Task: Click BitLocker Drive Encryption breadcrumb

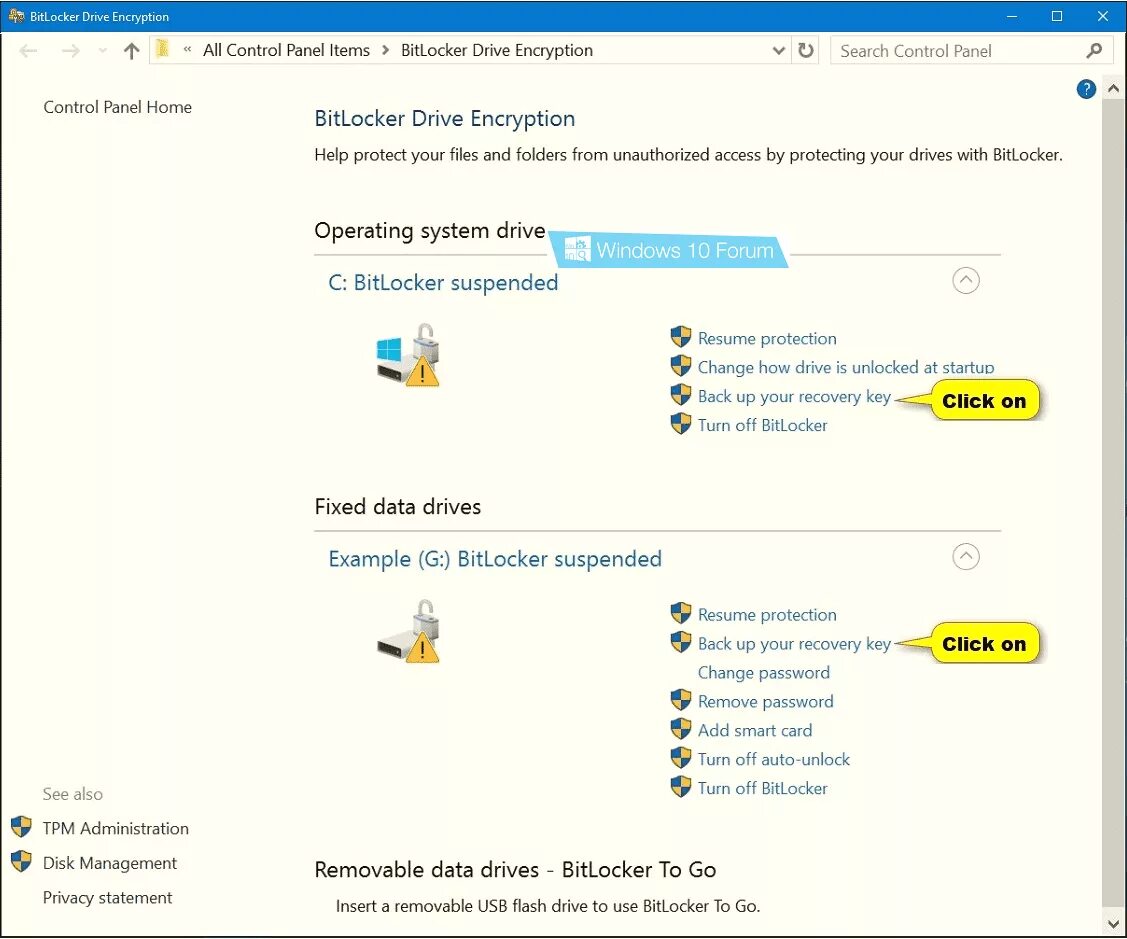Action: point(497,50)
